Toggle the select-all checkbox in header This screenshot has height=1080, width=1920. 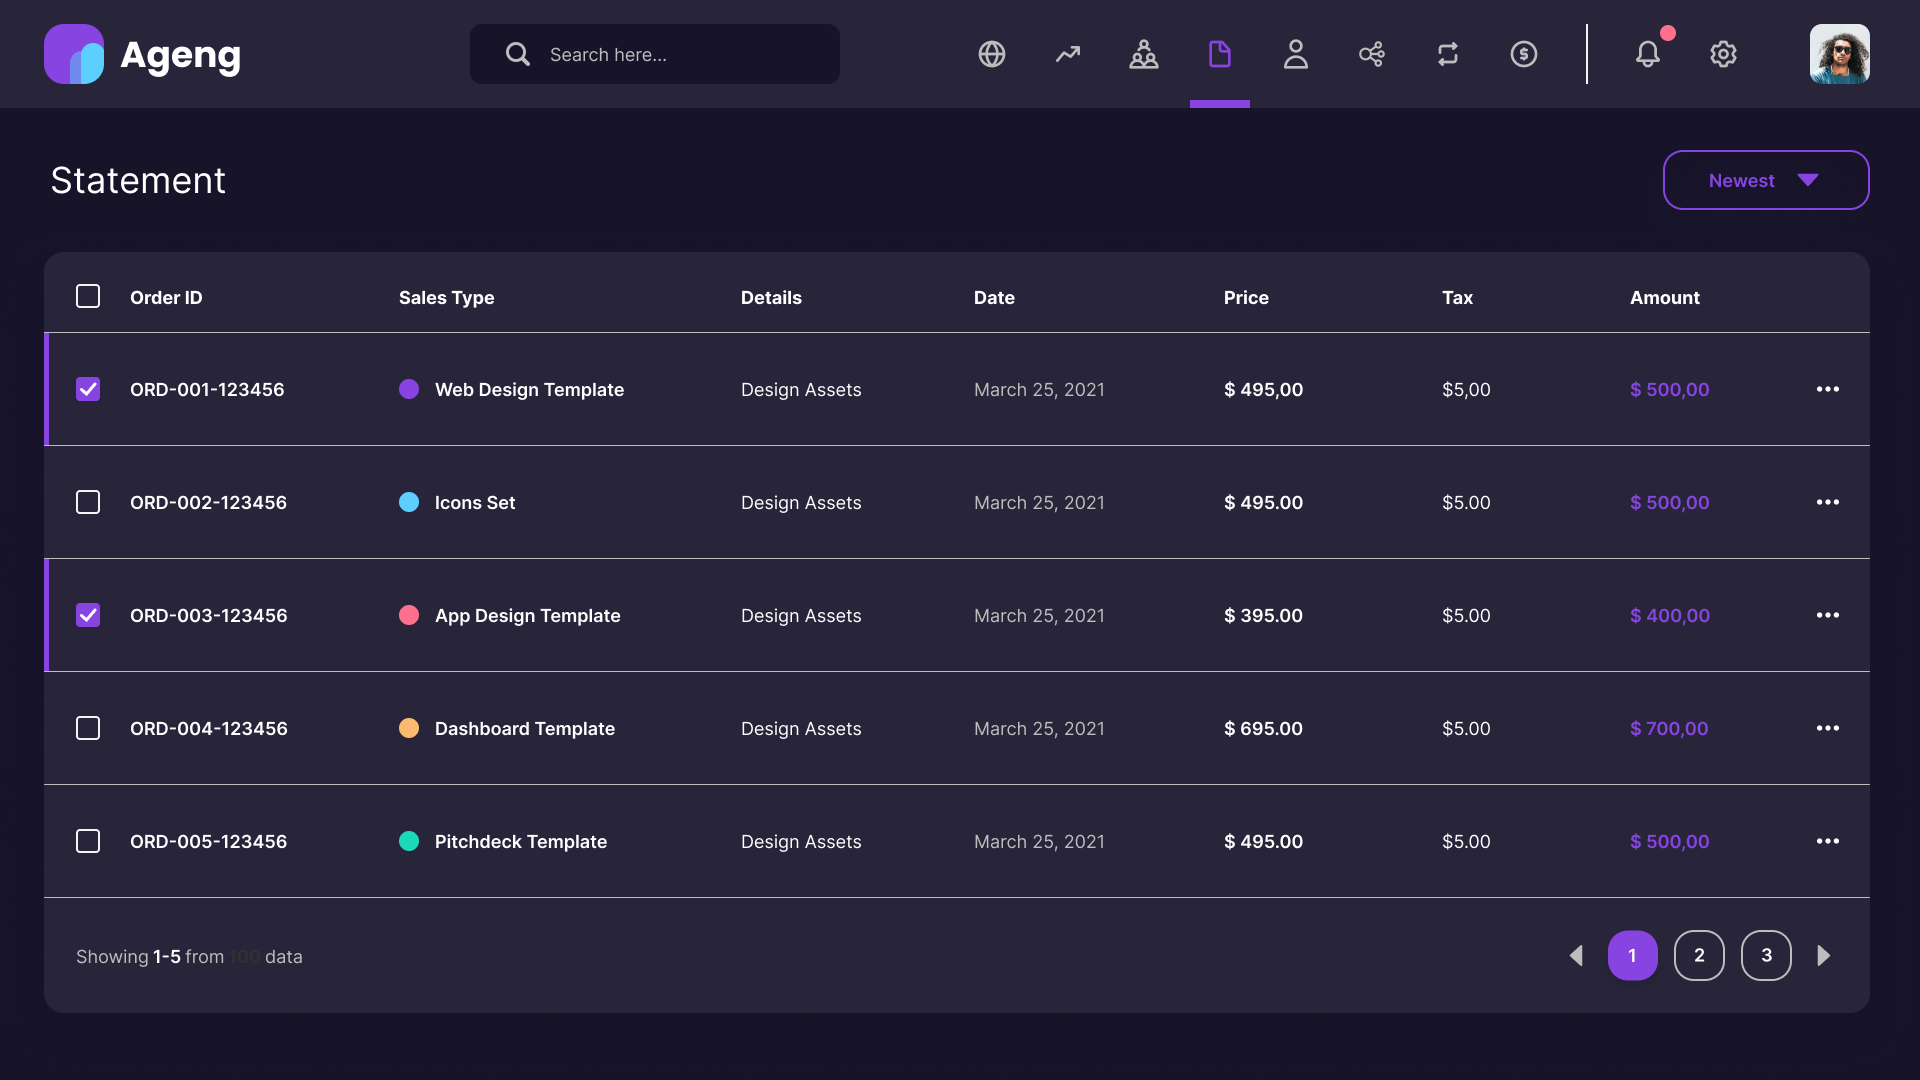point(88,296)
